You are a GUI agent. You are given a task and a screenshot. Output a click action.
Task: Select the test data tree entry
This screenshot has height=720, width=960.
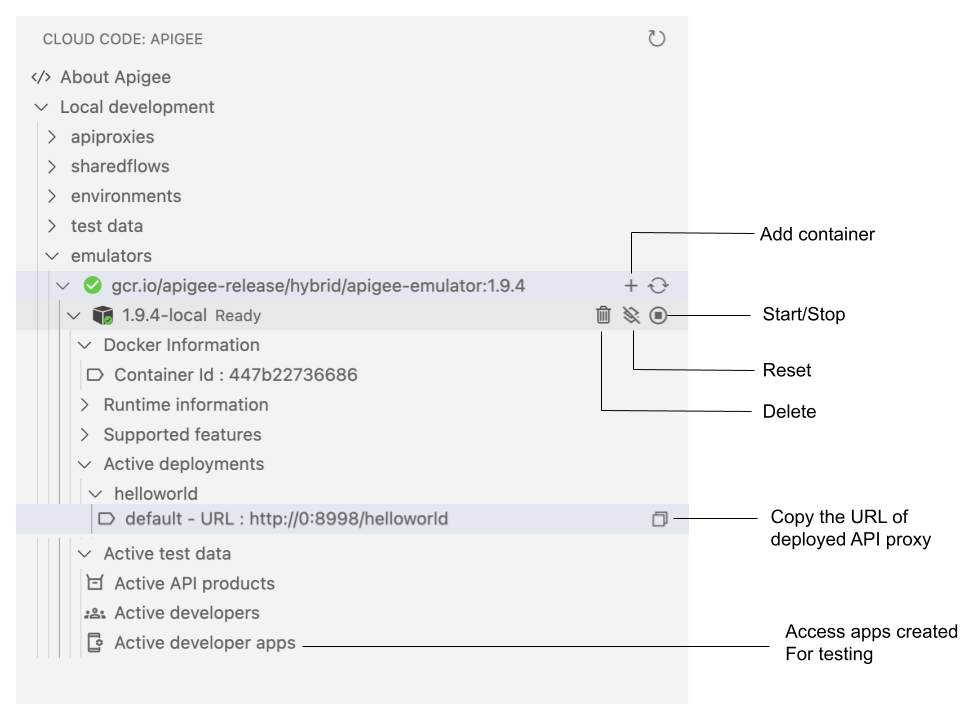coord(107,226)
